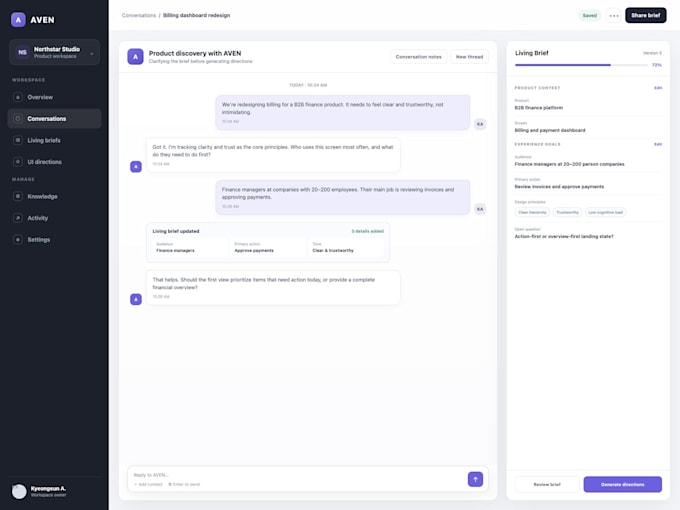680x510 pixels.
Task: Click the Living briefs sidebar icon
Action: tap(18, 140)
